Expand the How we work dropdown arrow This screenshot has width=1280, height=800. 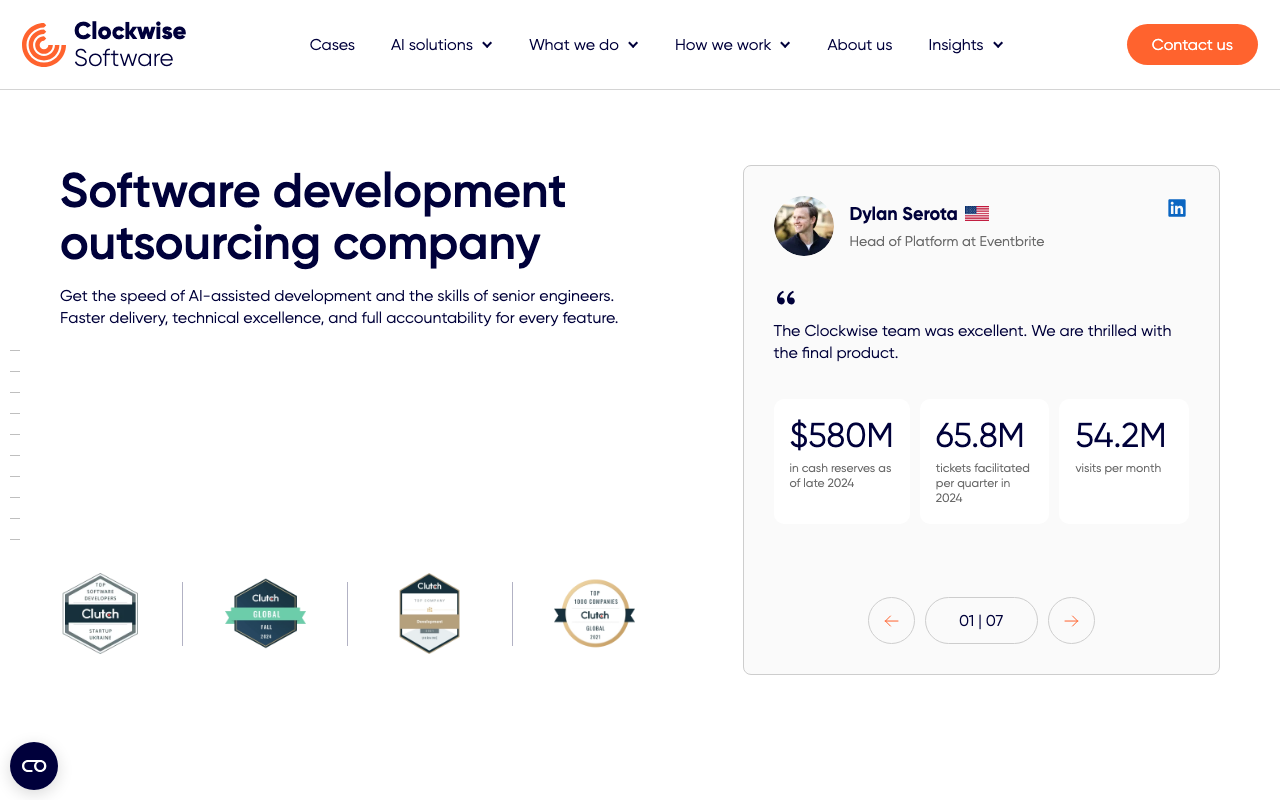pos(785,45)
